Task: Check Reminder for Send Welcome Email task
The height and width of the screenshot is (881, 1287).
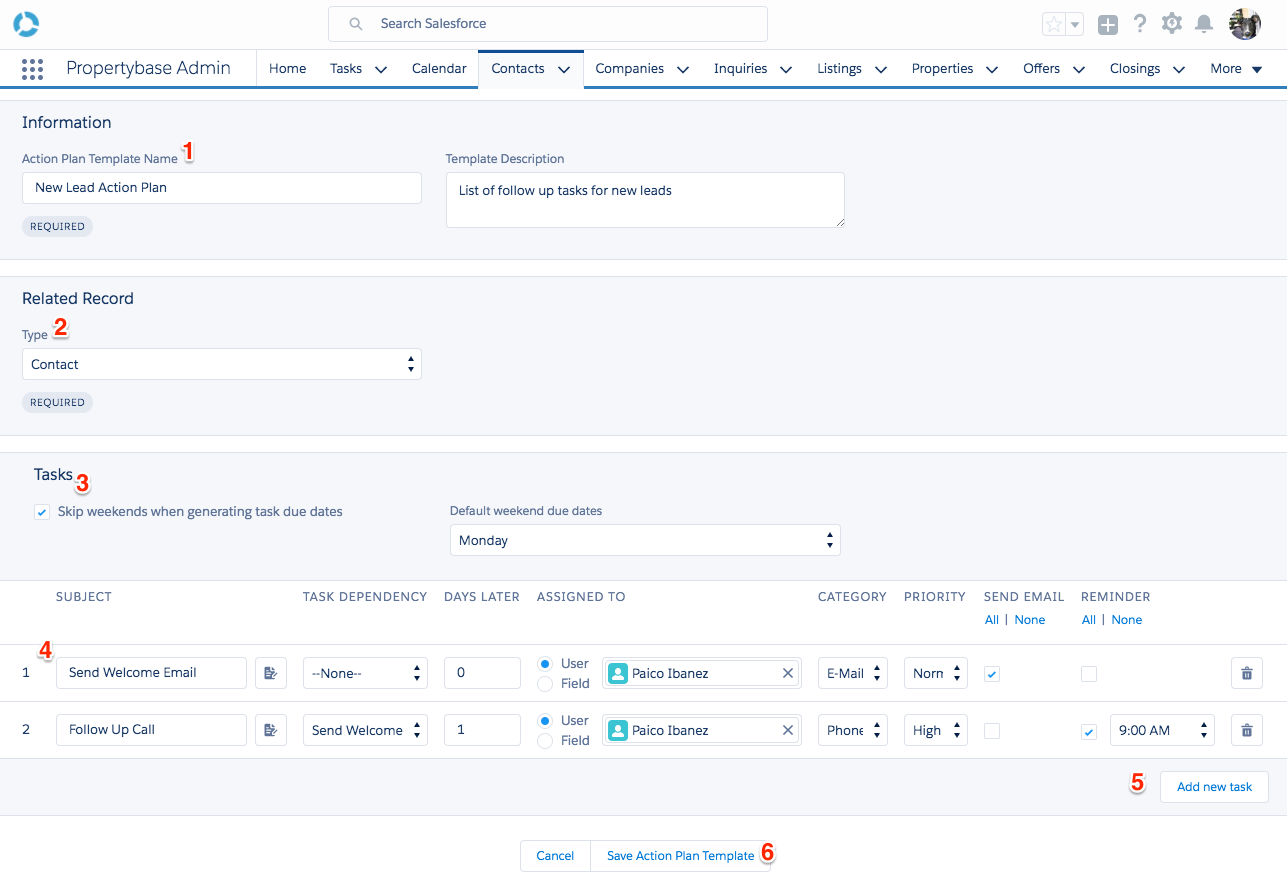Action: [1089, 674]
